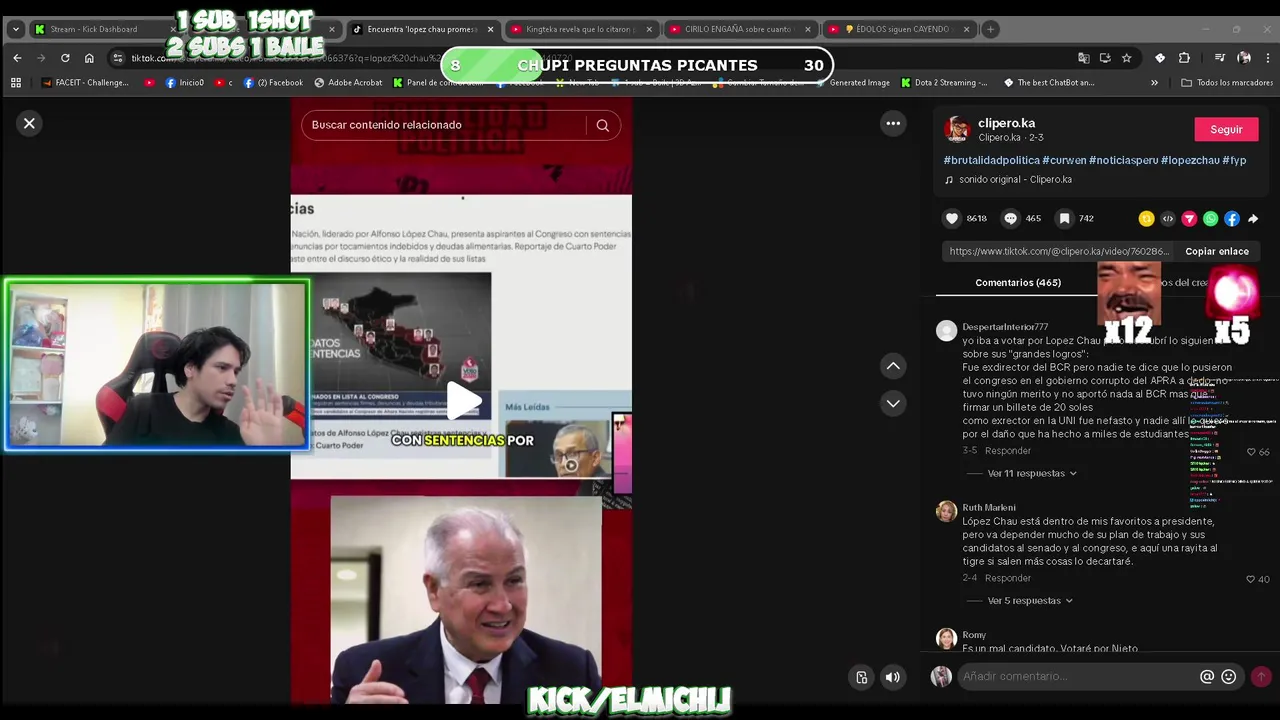This screenshot has height=720, width=1280.
Task: Open hashtag #curwen
Action: pos(1064,160)
